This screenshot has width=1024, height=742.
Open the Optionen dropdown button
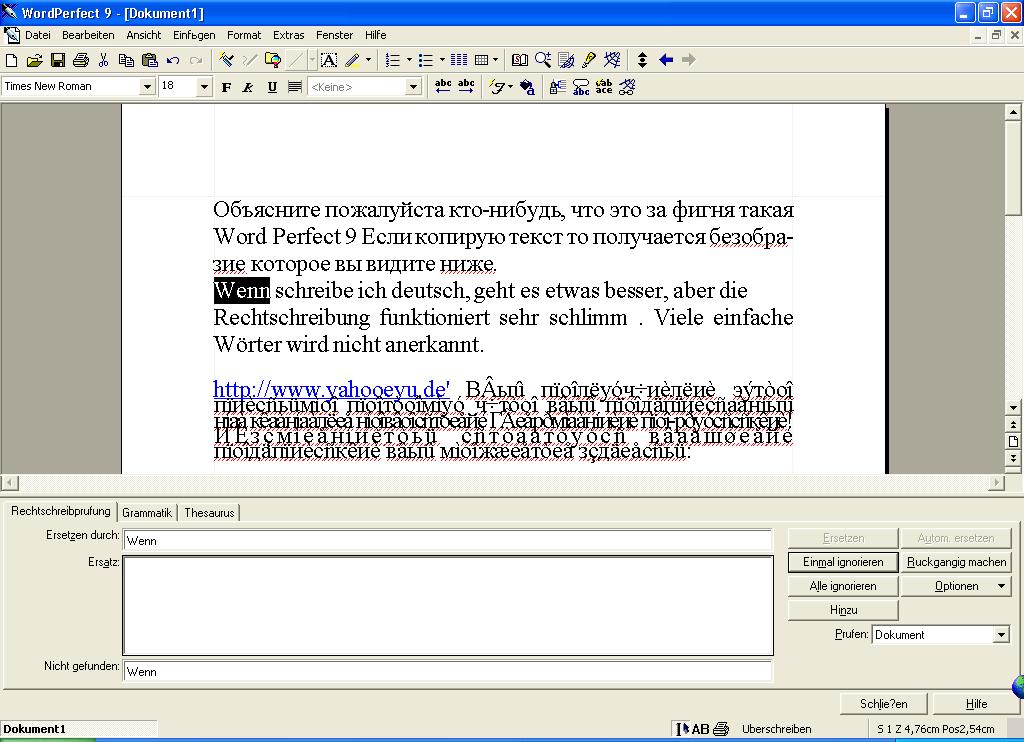point(956,587)
